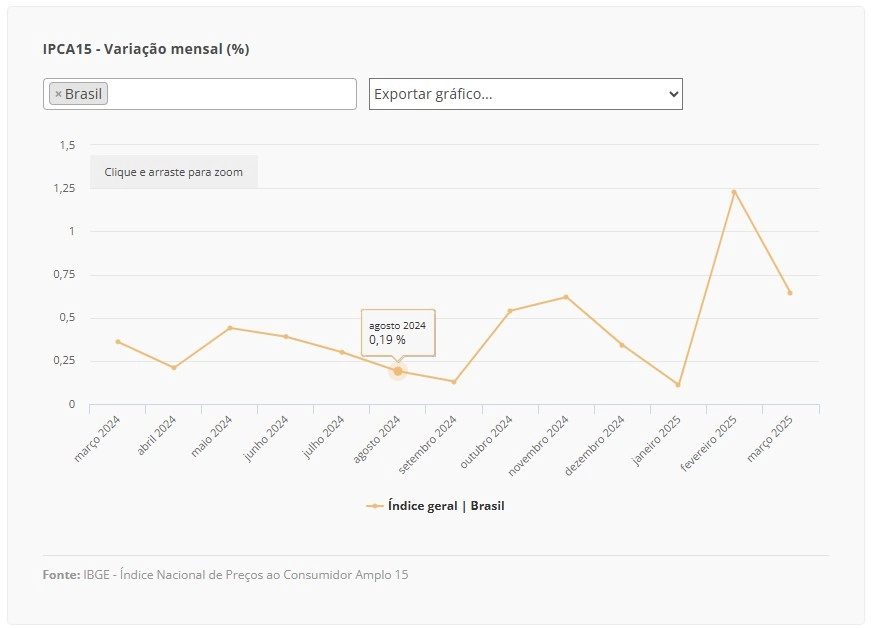
Task: Click the março 2024 first data point
Action: coord(118,341)
